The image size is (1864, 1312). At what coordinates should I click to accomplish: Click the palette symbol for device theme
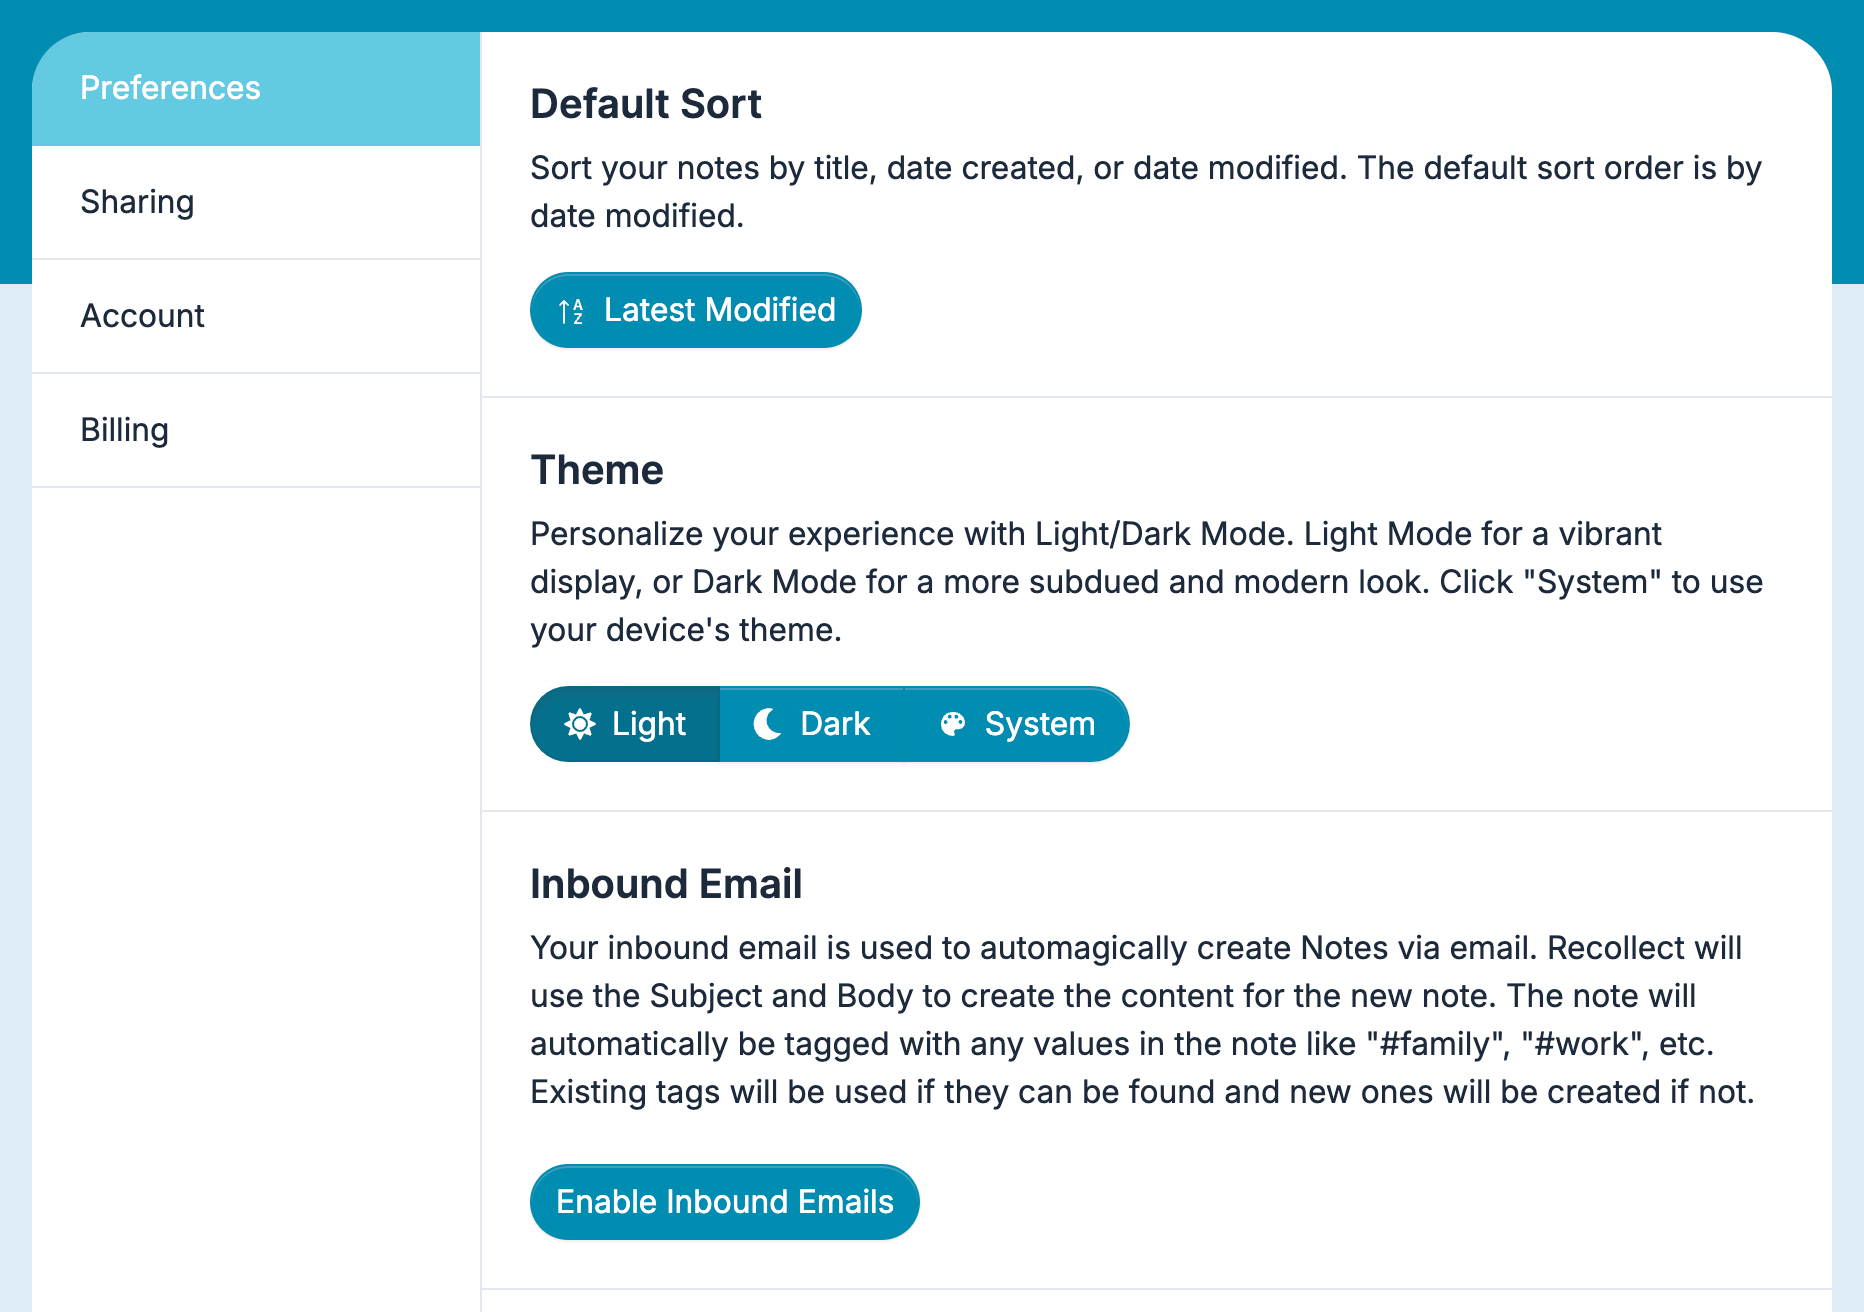952,723
